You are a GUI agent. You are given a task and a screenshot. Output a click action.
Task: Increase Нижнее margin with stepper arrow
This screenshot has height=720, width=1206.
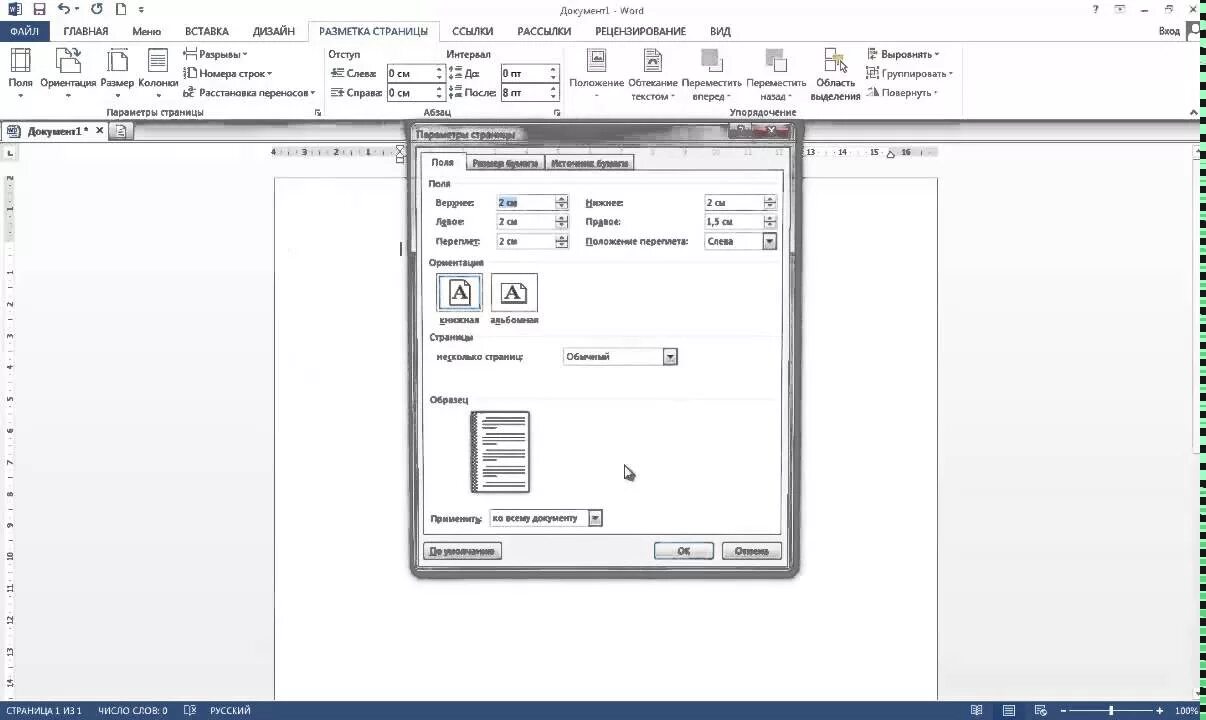[770, 199]
